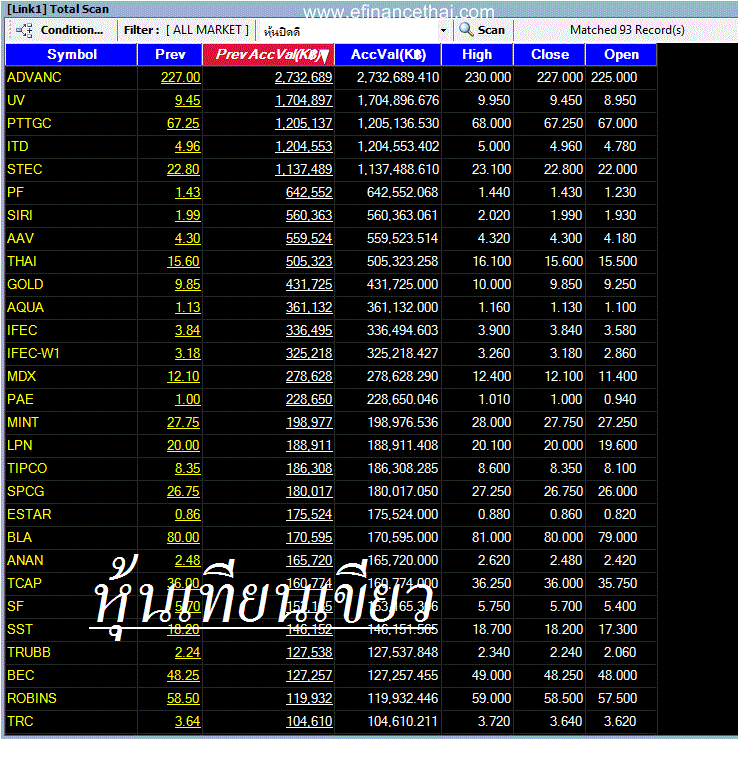Image resolution: width=738 pixels, height=758 pixels.
Task: Select the ITD symbol
Action: coord(18,146)
